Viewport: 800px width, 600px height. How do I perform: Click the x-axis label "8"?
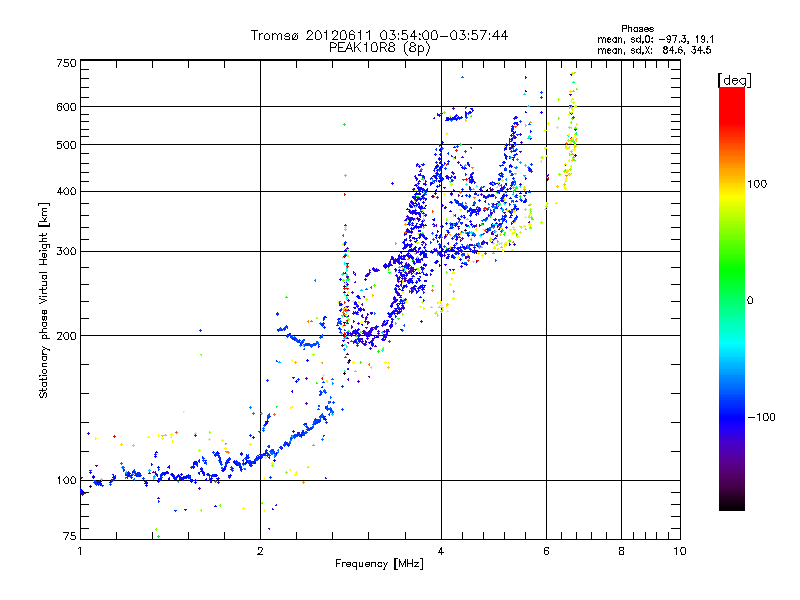[621, 551]
